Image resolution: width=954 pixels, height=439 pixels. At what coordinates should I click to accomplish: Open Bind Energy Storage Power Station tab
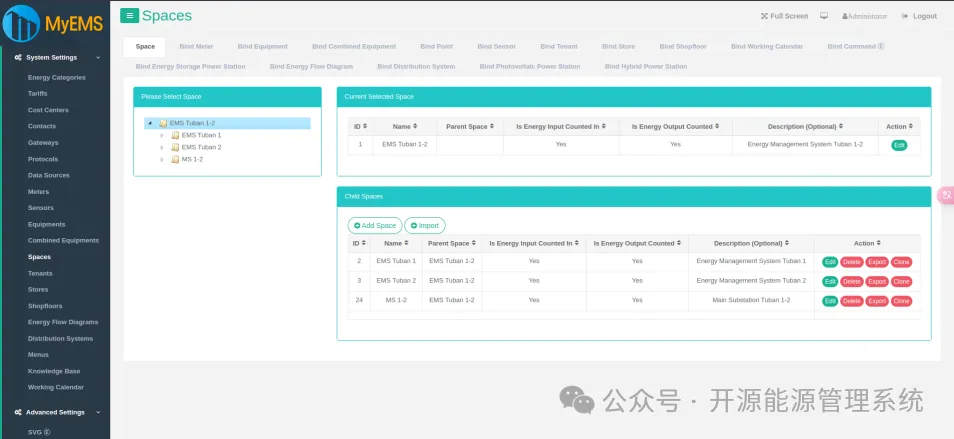(190, 67)
